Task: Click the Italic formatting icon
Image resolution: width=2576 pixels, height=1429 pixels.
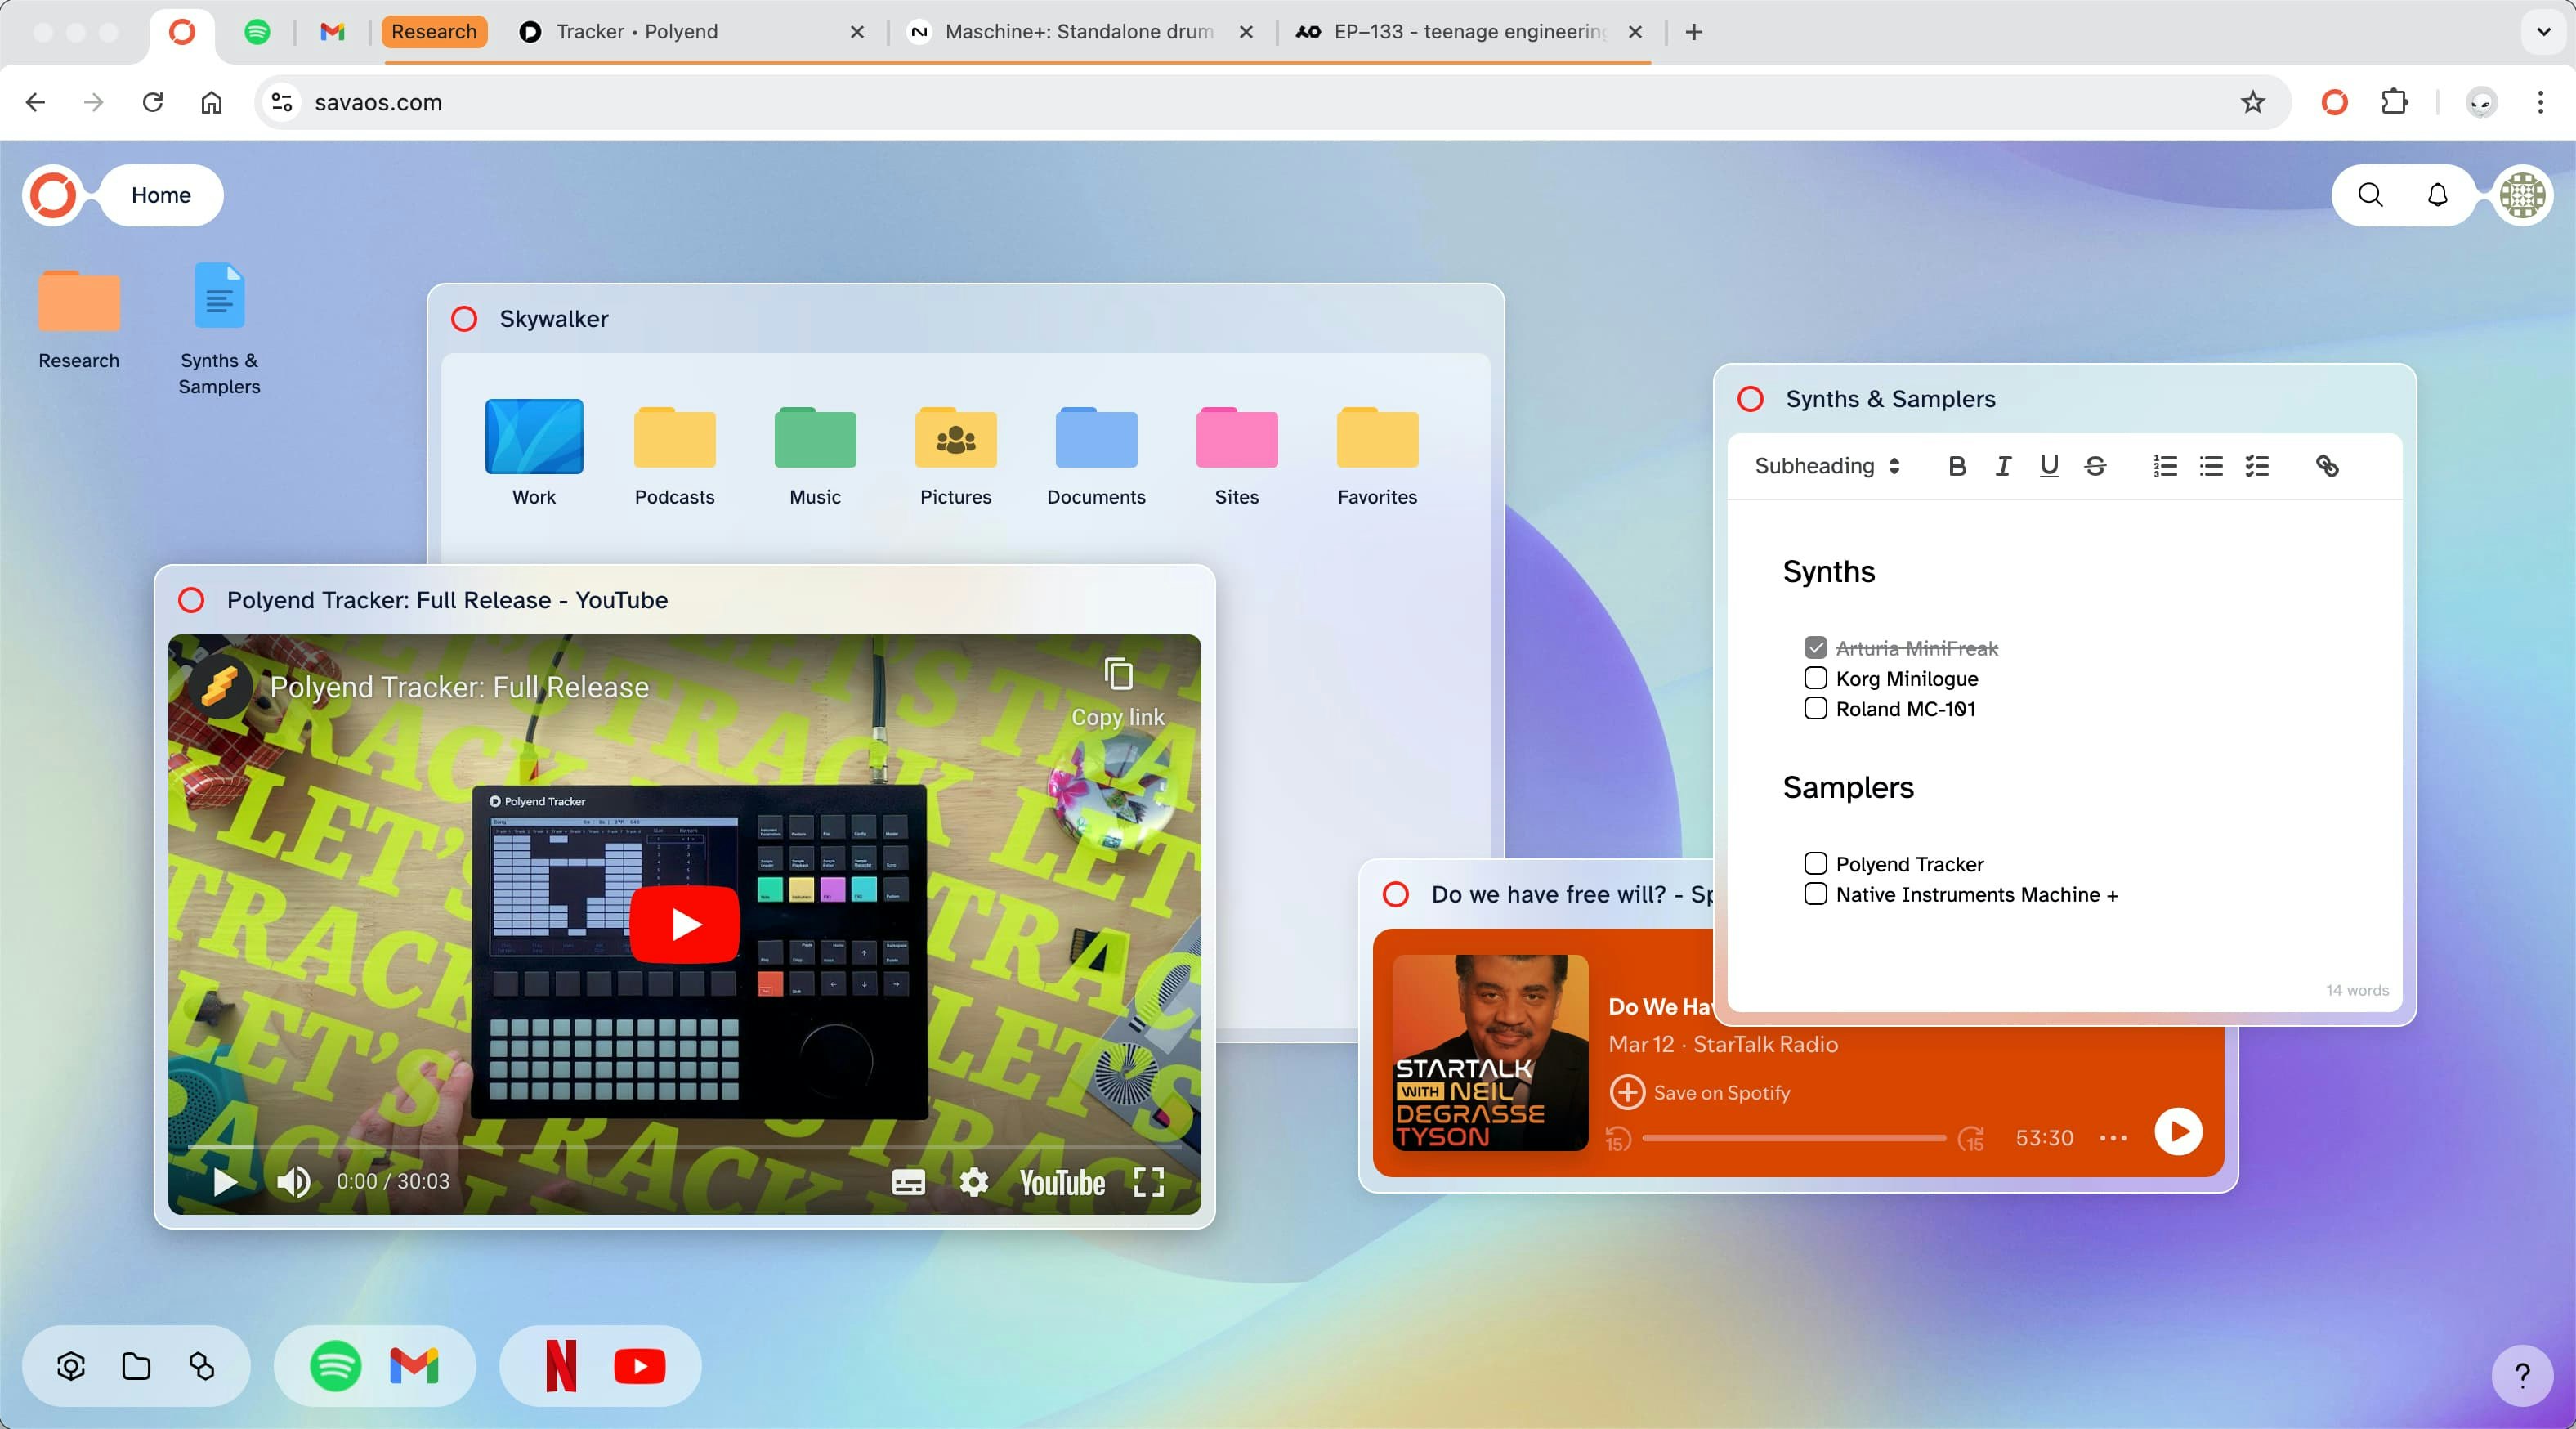Action: (2003, 464)
